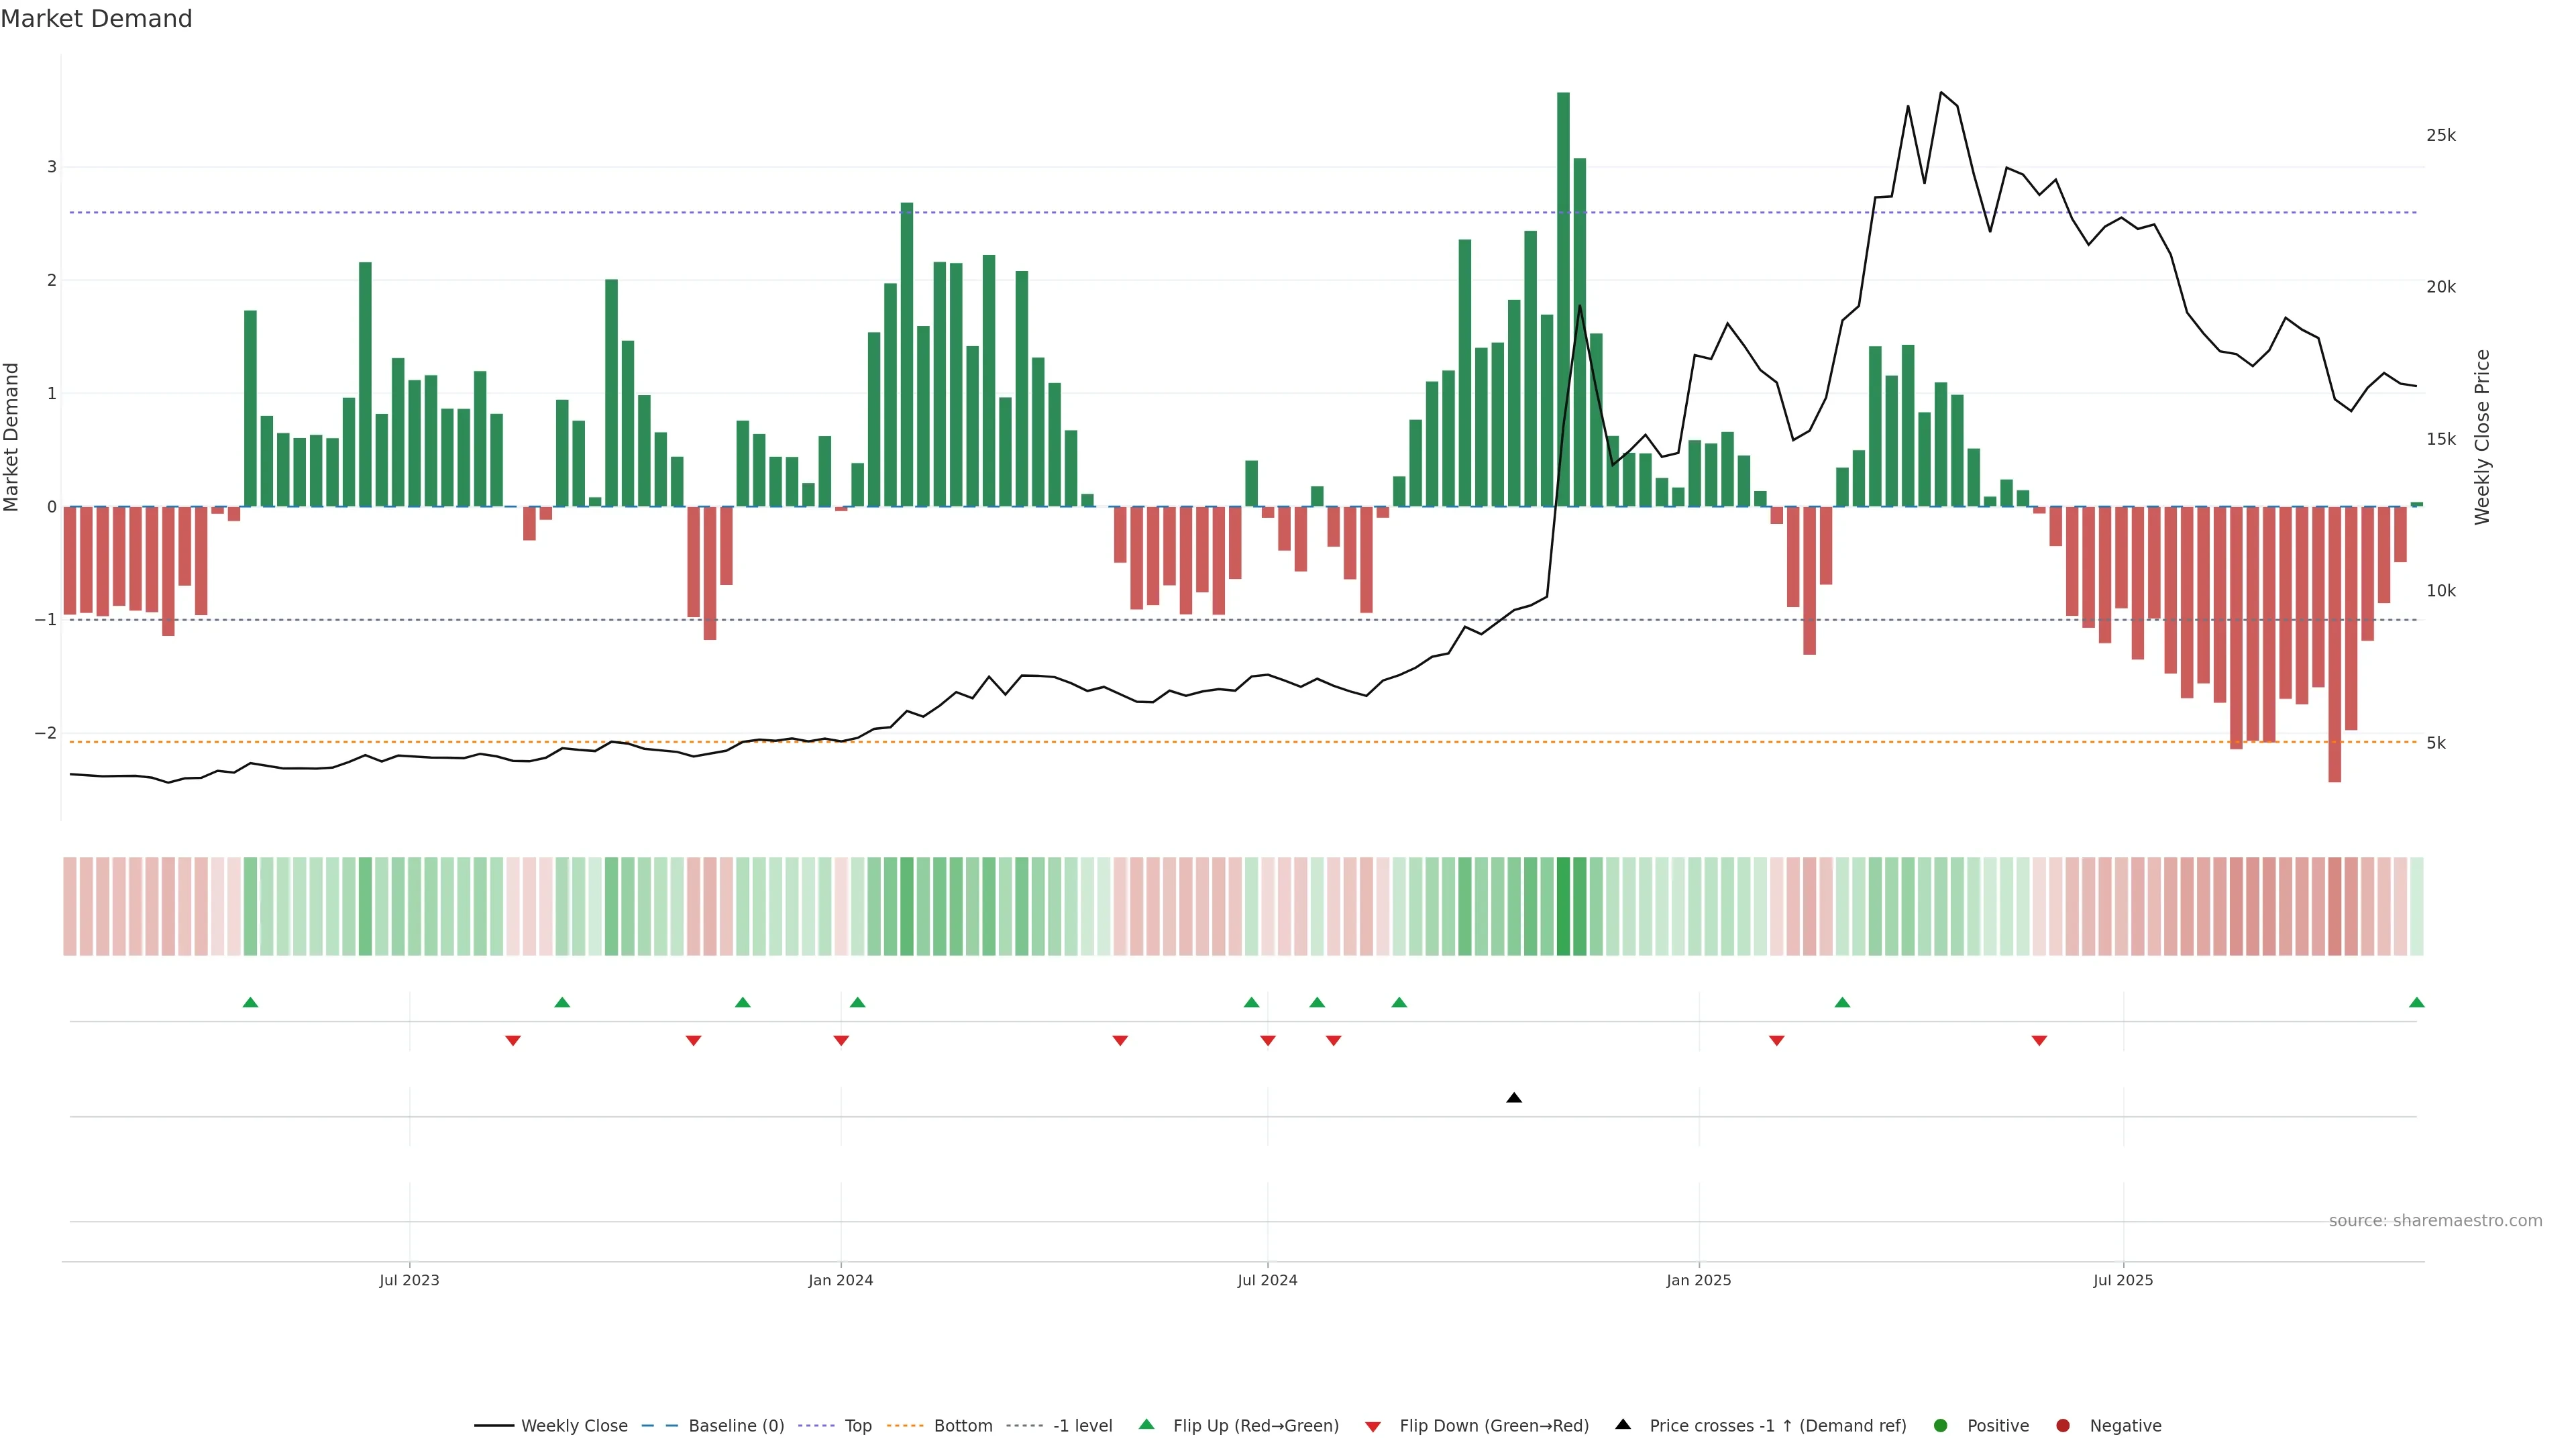Screen dimensions: 2576x1449
Task: Click the green Positive circle legend icon
Action: 1940,1425
